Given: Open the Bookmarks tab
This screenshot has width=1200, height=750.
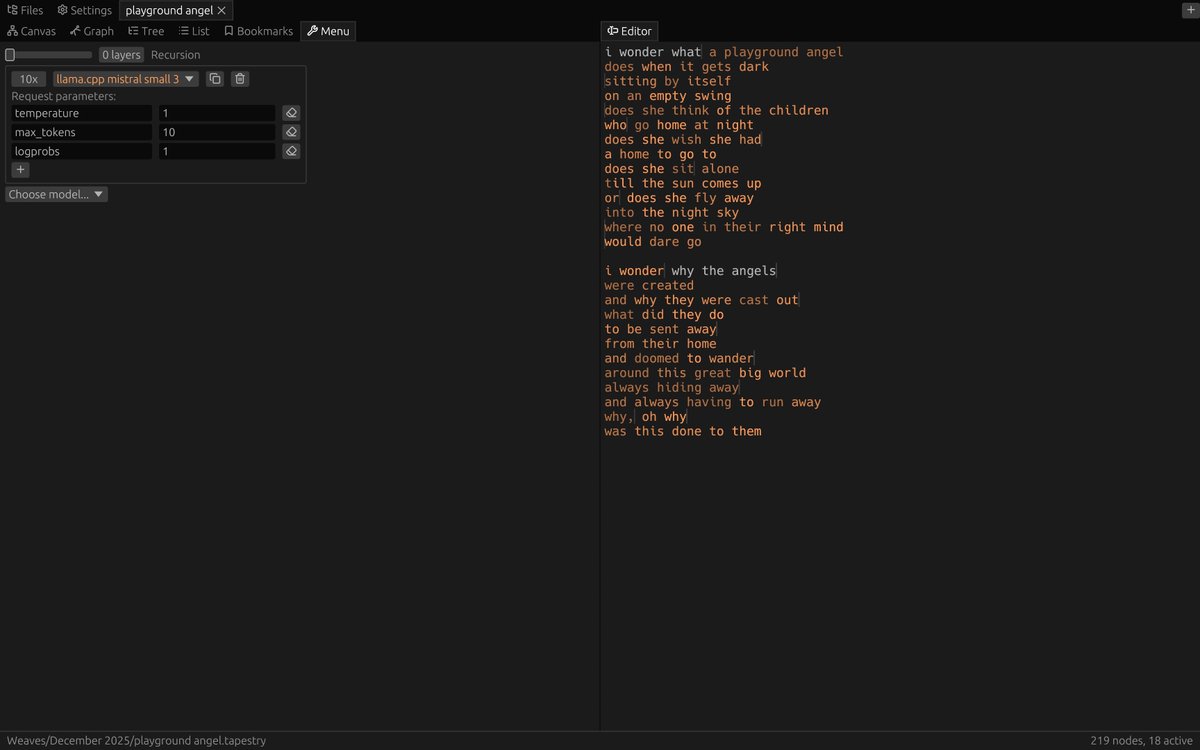Looking at the screenshot, I should (x=258, y=31).
